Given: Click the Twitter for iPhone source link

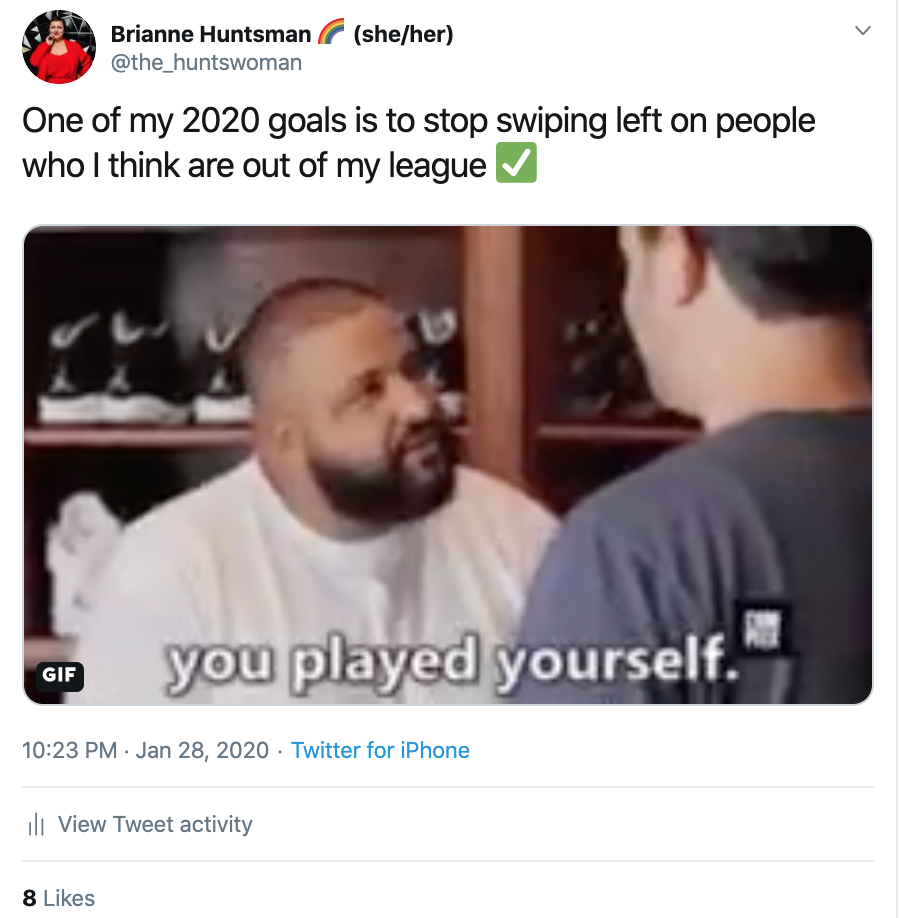Looking at the screenshot, I should [381, 750].
